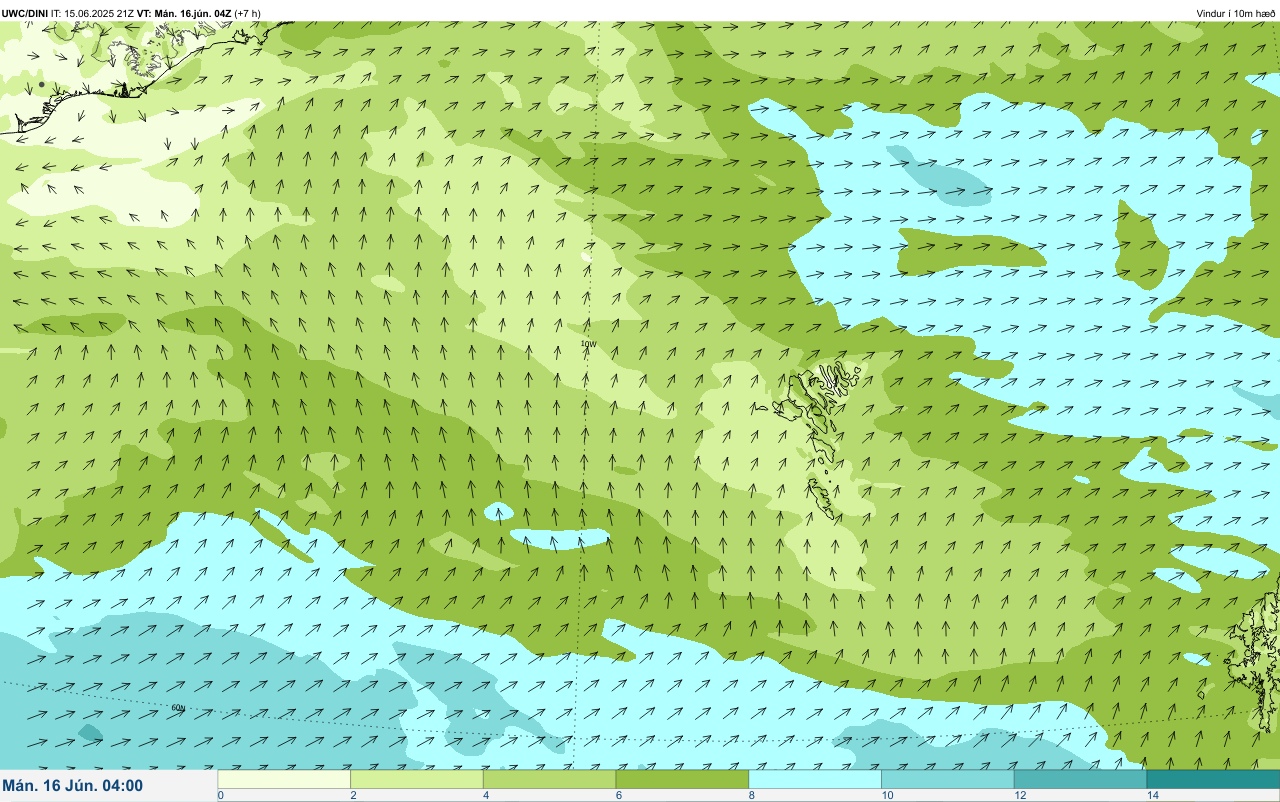
Task: Click the '60N' latitude label
Action: [x=178, y=708]
